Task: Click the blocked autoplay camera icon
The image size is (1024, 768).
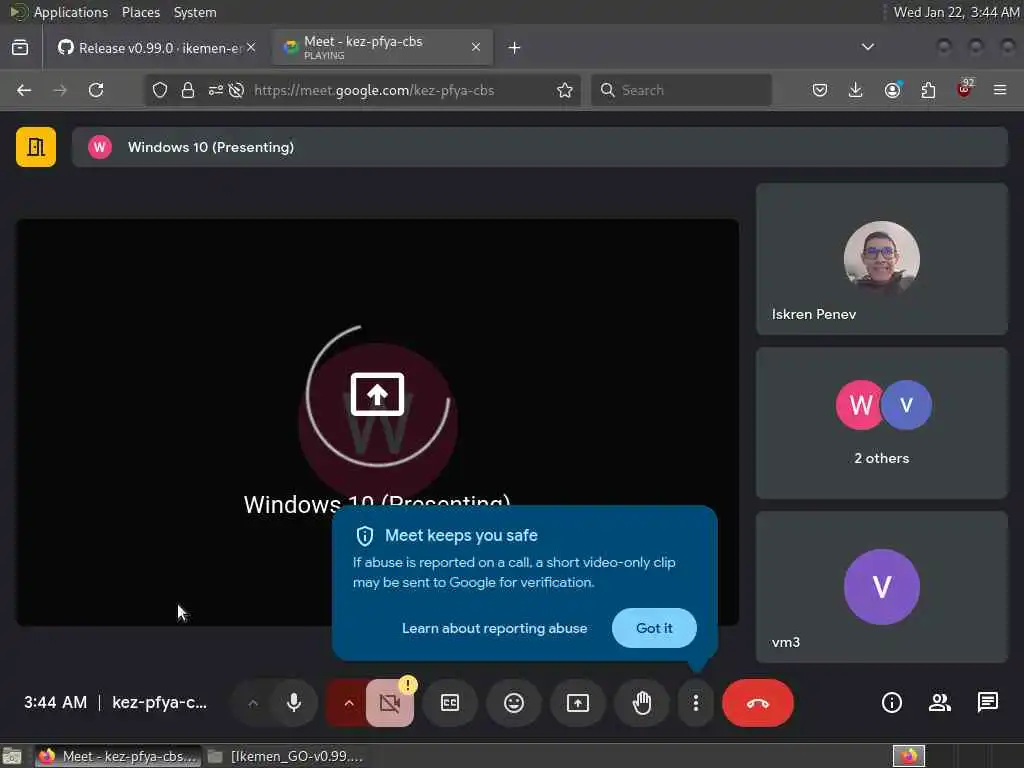Action: [x=236, y=90]
